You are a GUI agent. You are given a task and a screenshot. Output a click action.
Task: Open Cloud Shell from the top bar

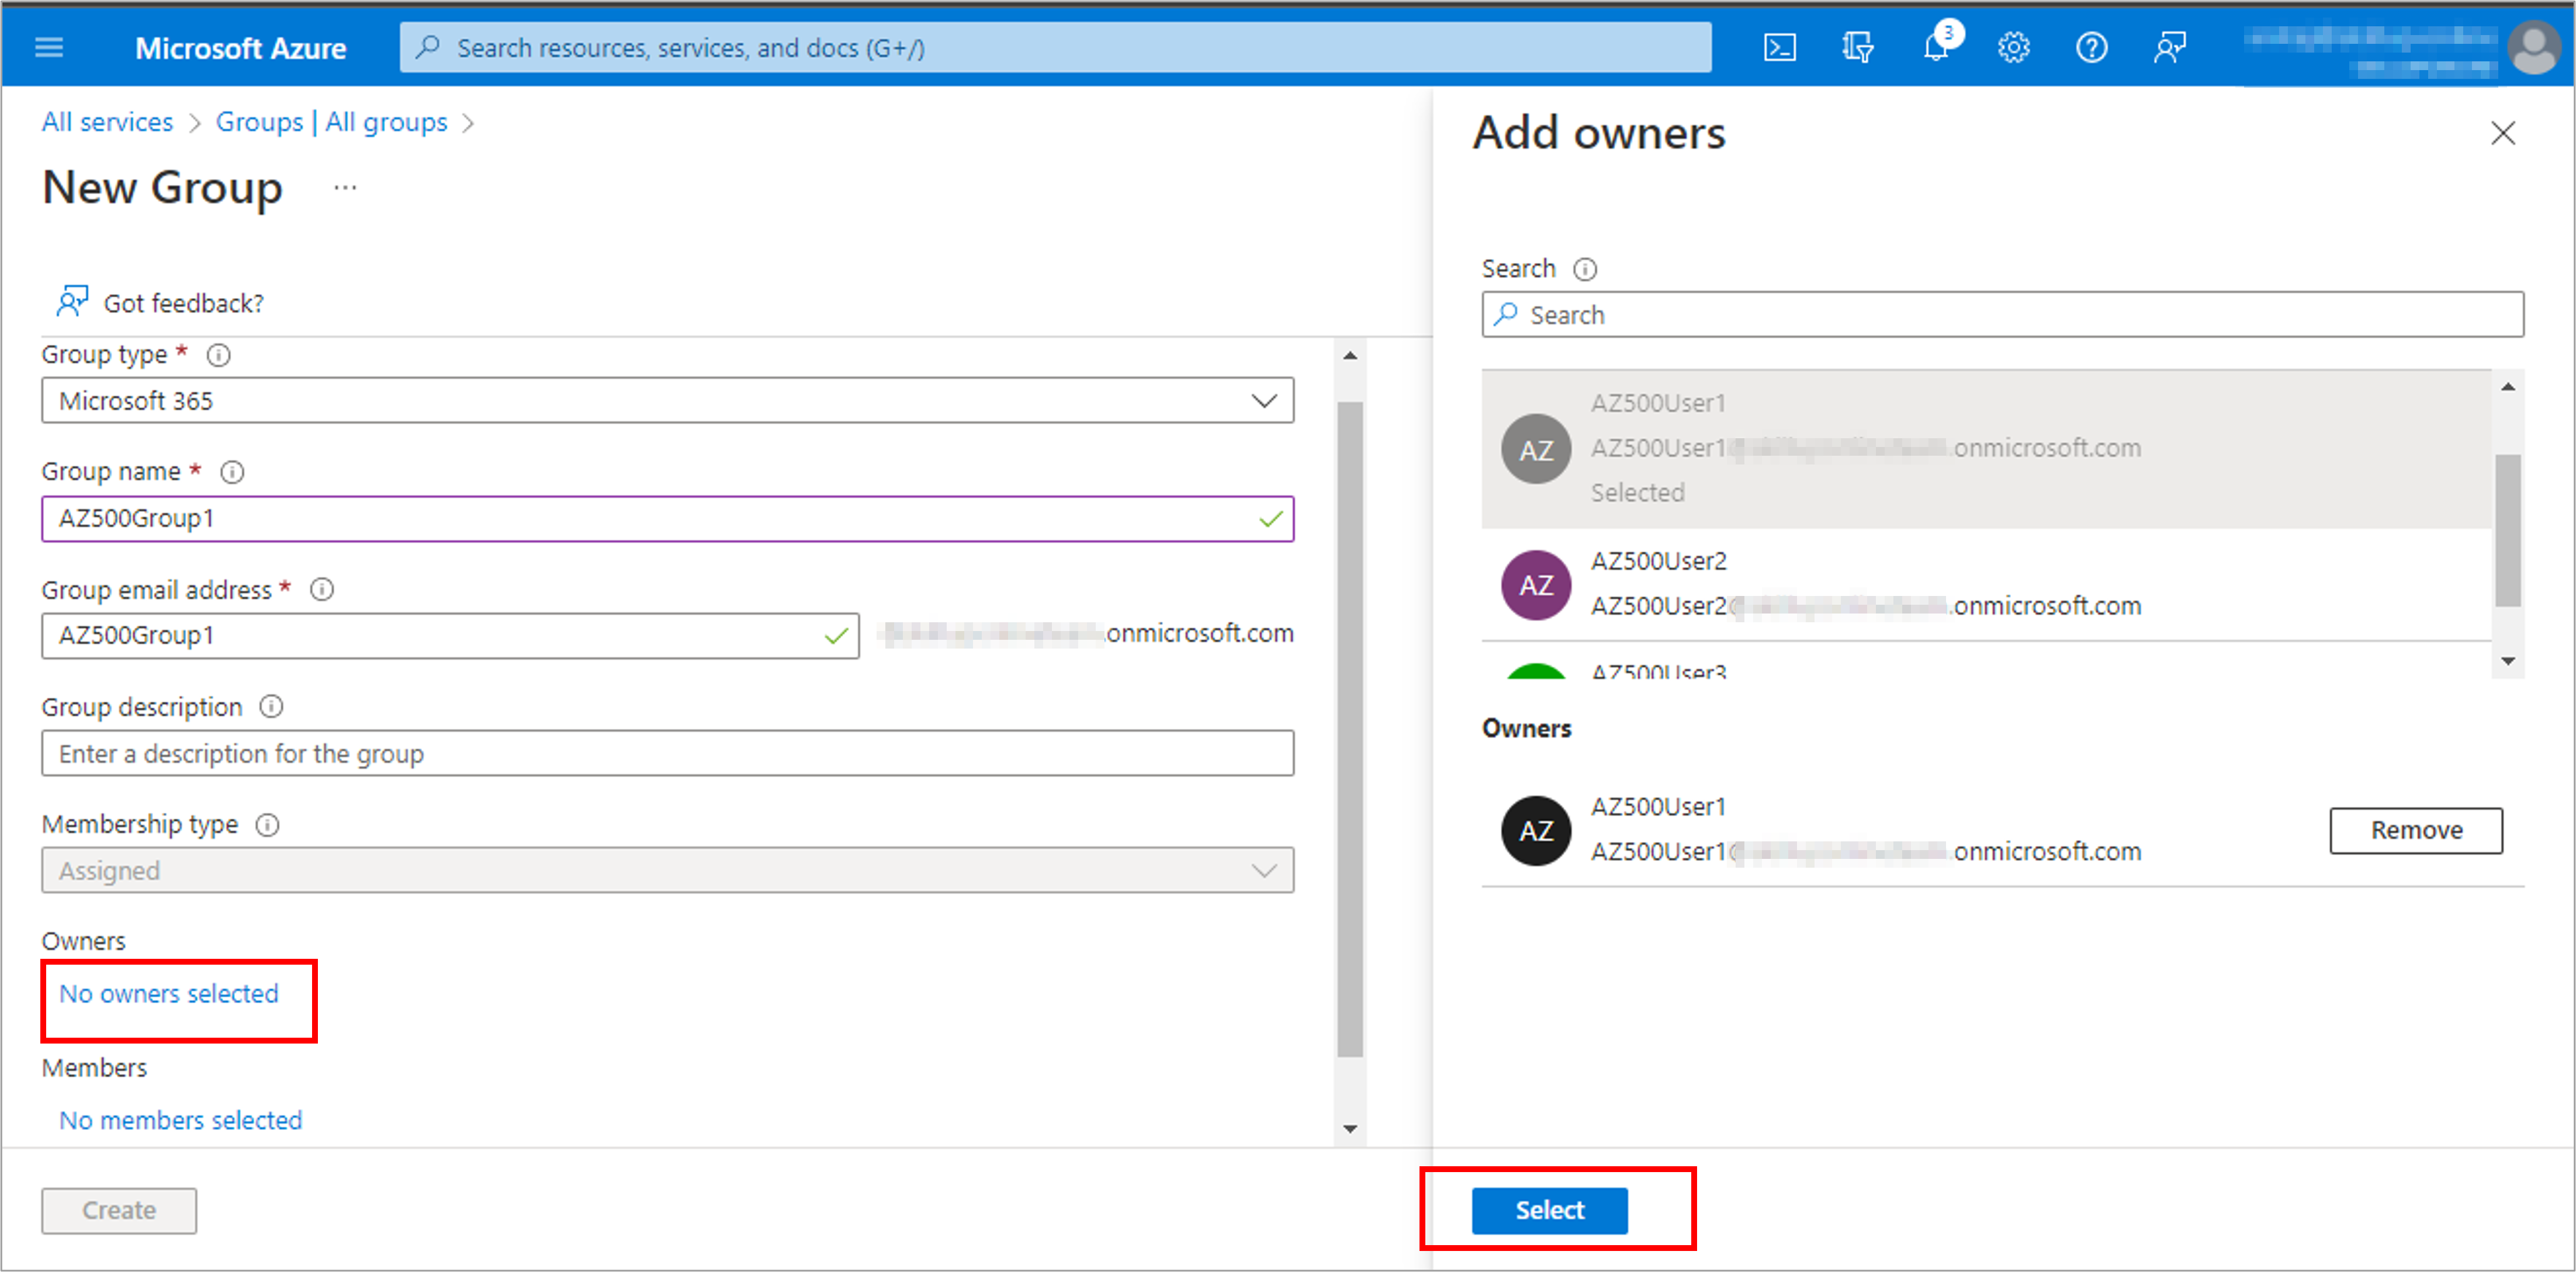1780,47
